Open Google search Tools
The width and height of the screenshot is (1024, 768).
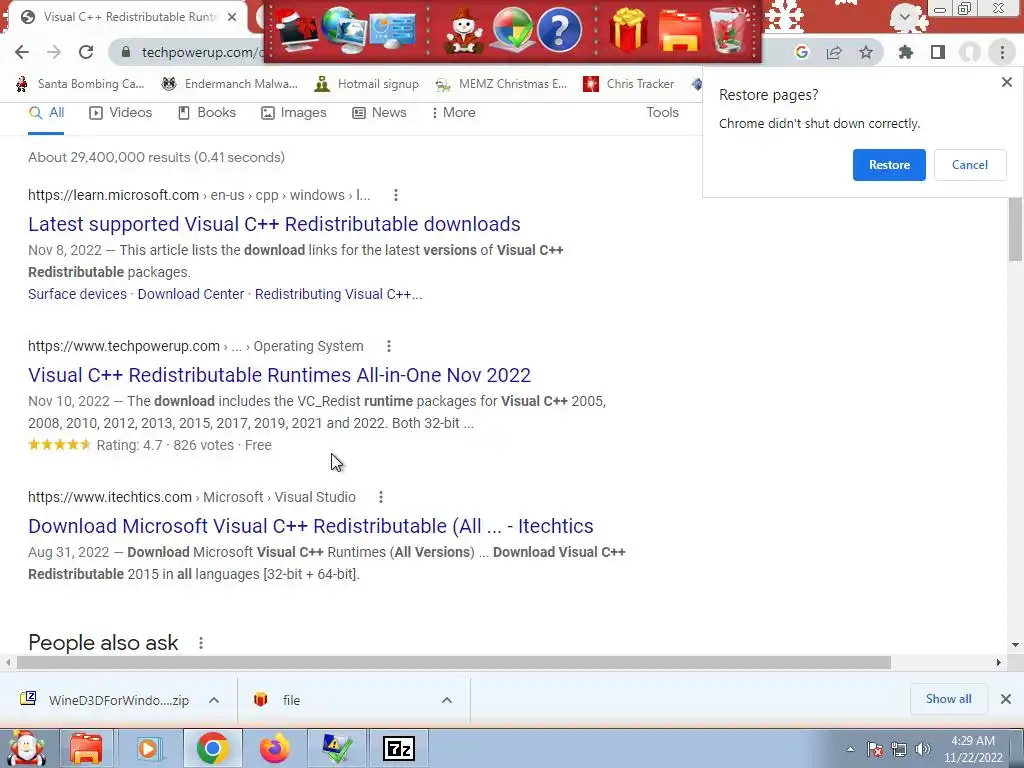point(662,112)
